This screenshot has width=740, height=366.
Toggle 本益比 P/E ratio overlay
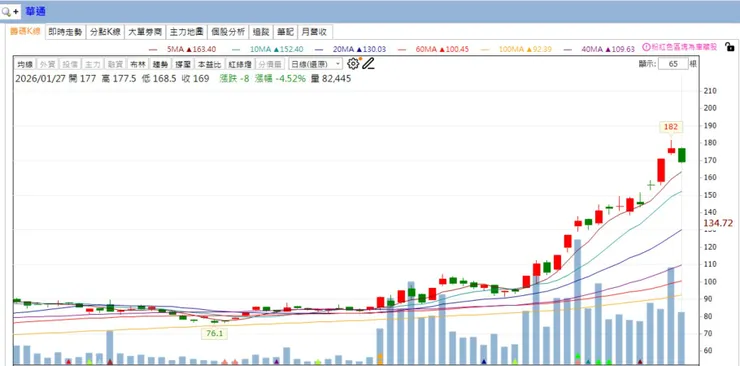click(209, 64)
